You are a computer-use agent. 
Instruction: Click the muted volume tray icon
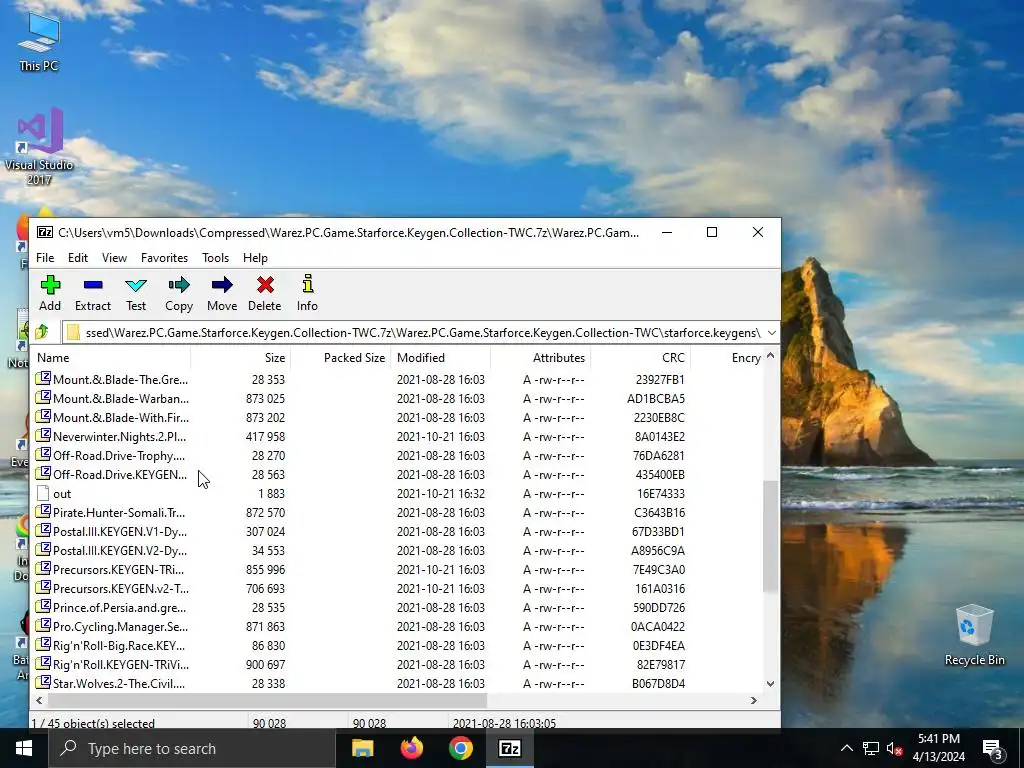pyautogui.click(x=894, y=749)
